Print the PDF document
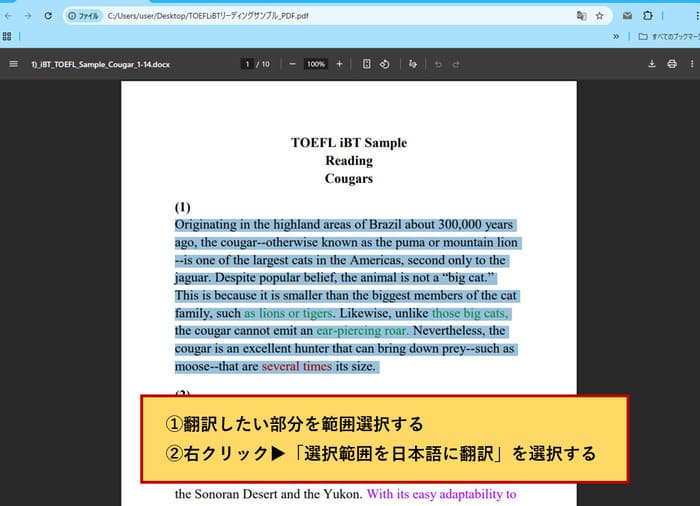 672,64
